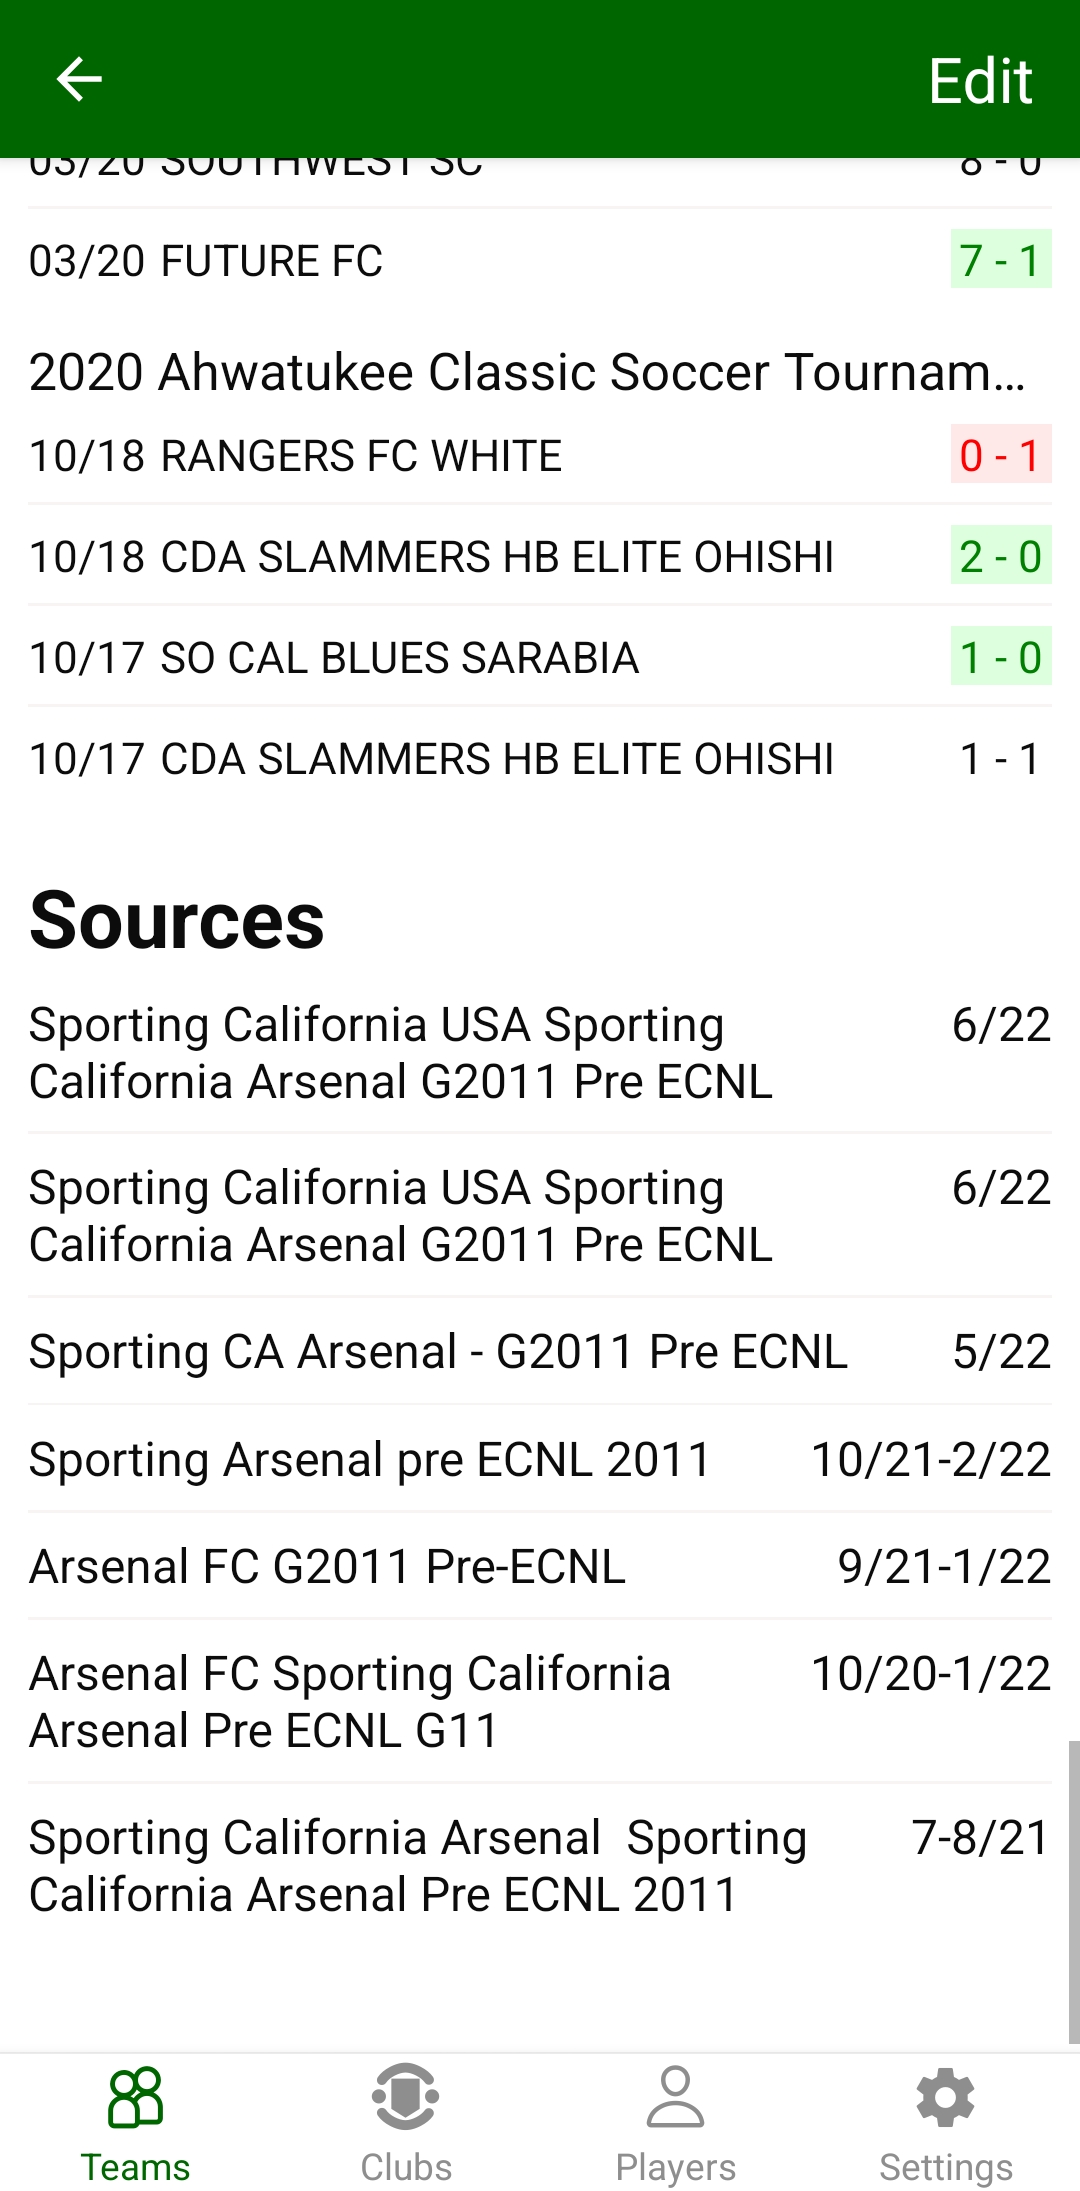
Task: Click the vertical scrollbar on right edge
Action: pyautogui.click(x=1073, y=1890)
